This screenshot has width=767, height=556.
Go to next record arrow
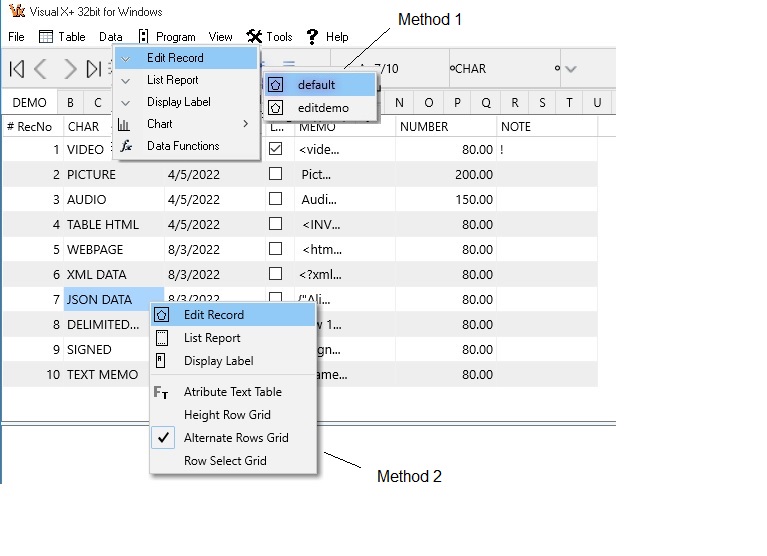[x=70, y=69]
